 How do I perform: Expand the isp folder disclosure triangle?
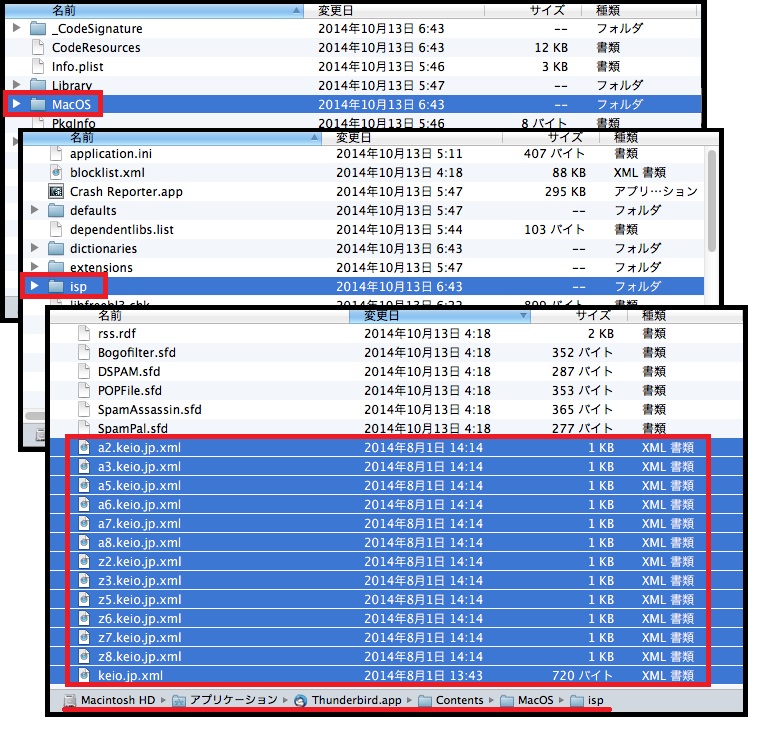35,287
